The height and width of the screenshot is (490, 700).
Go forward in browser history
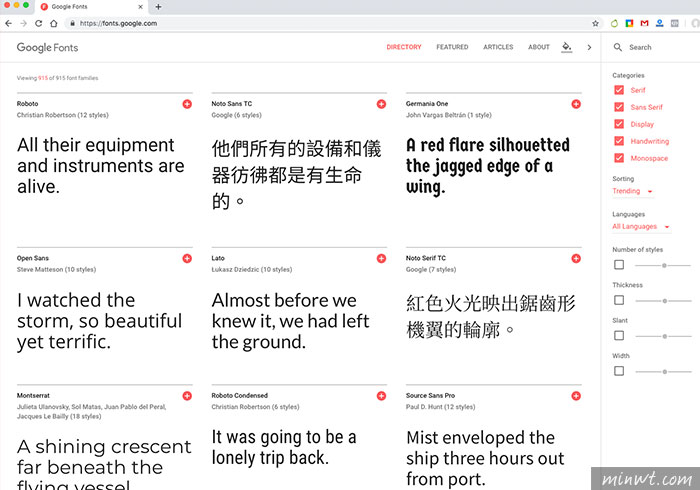point(23,23)
